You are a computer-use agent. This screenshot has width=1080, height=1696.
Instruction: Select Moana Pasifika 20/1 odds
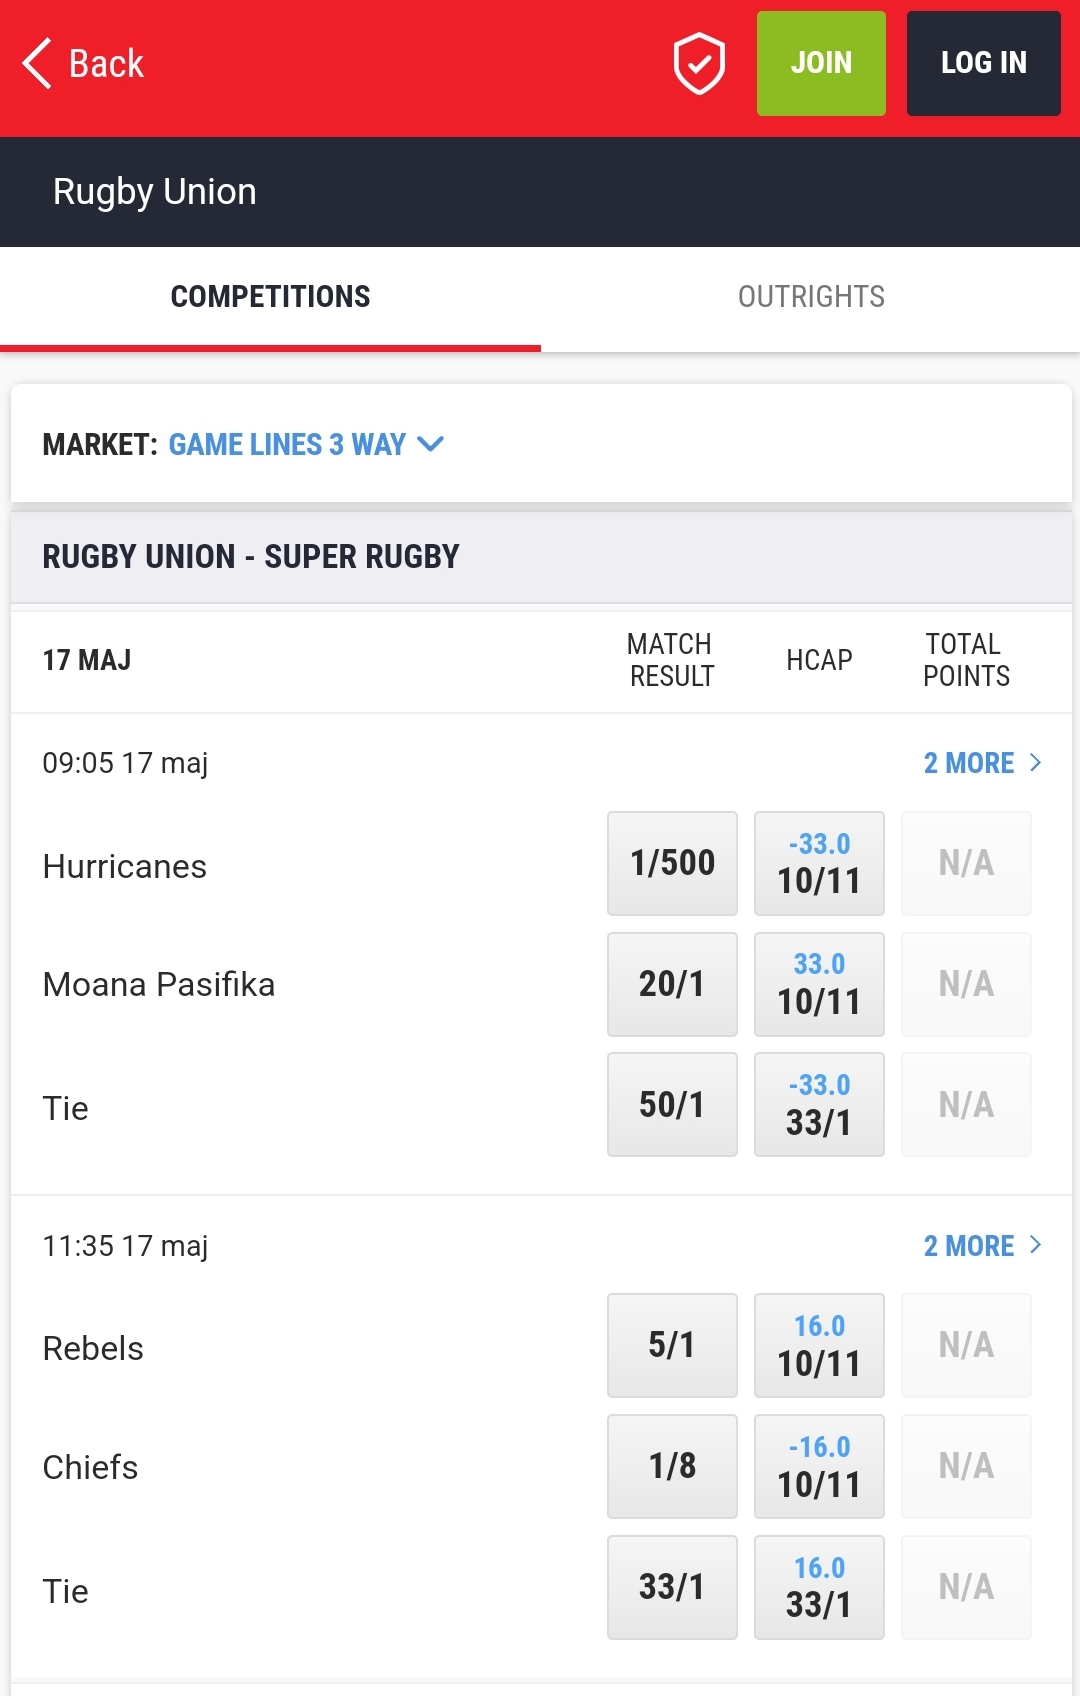(671, 984)
